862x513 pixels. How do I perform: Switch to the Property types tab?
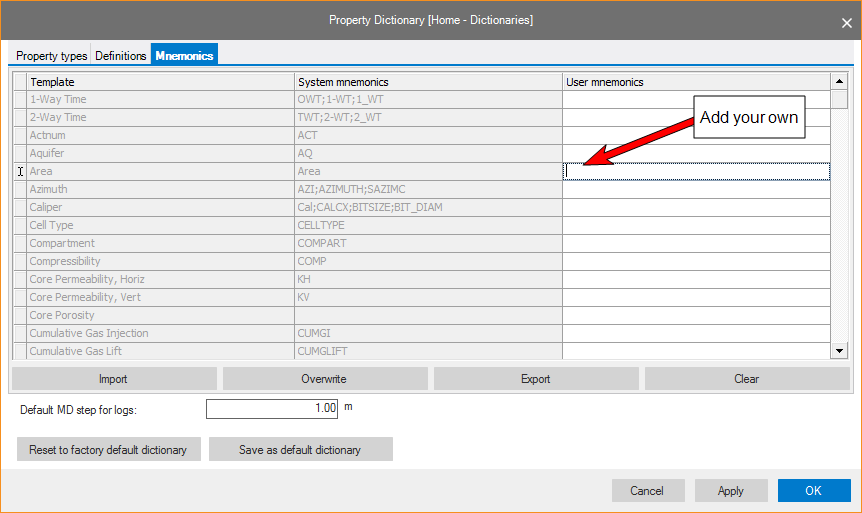click(x=51, y=56)
